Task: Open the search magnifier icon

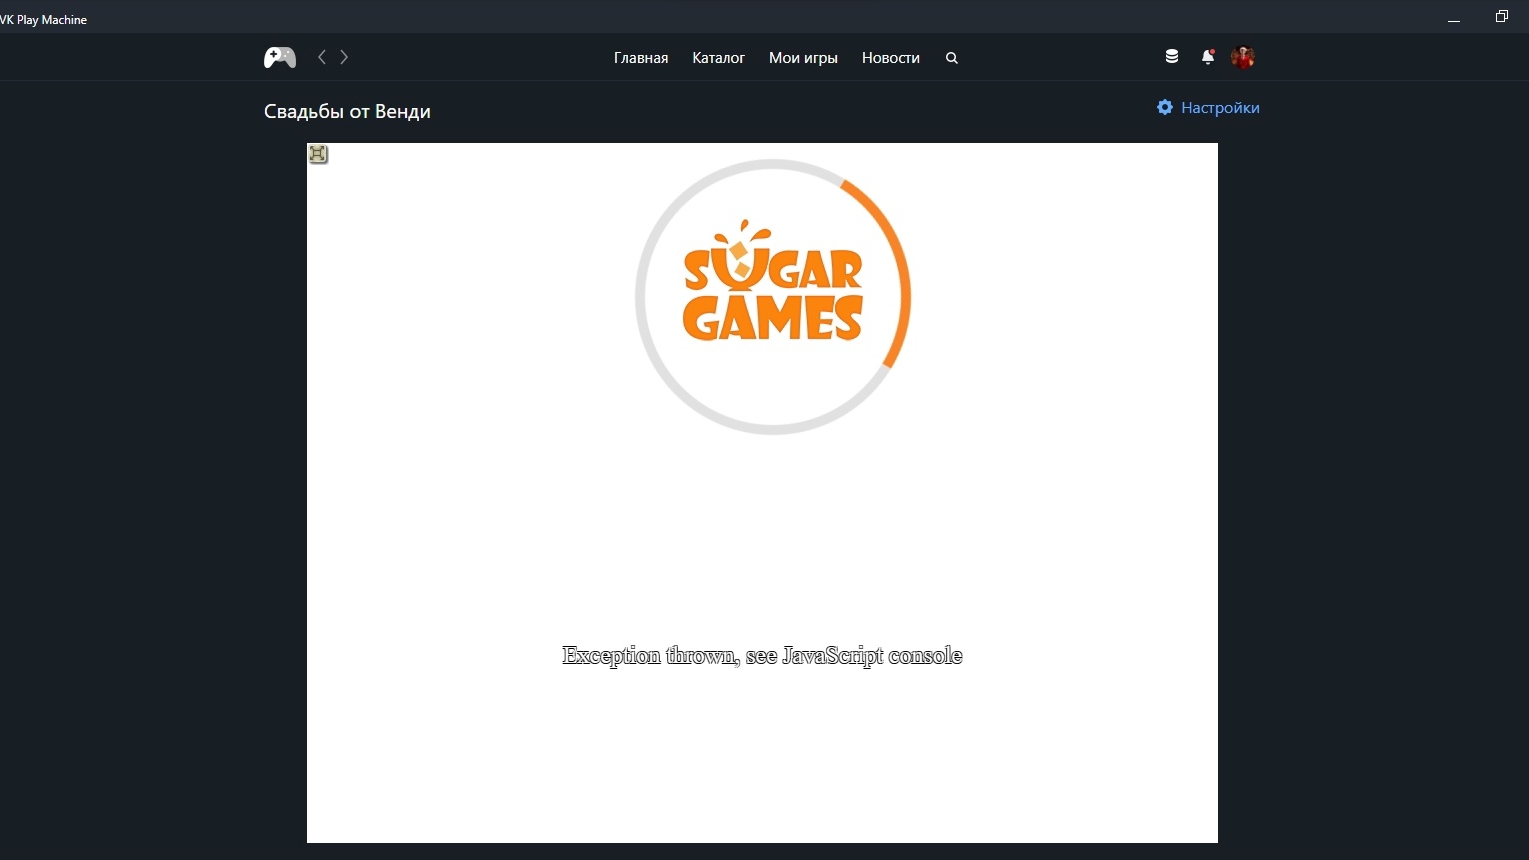Action: tap(952, 58)
